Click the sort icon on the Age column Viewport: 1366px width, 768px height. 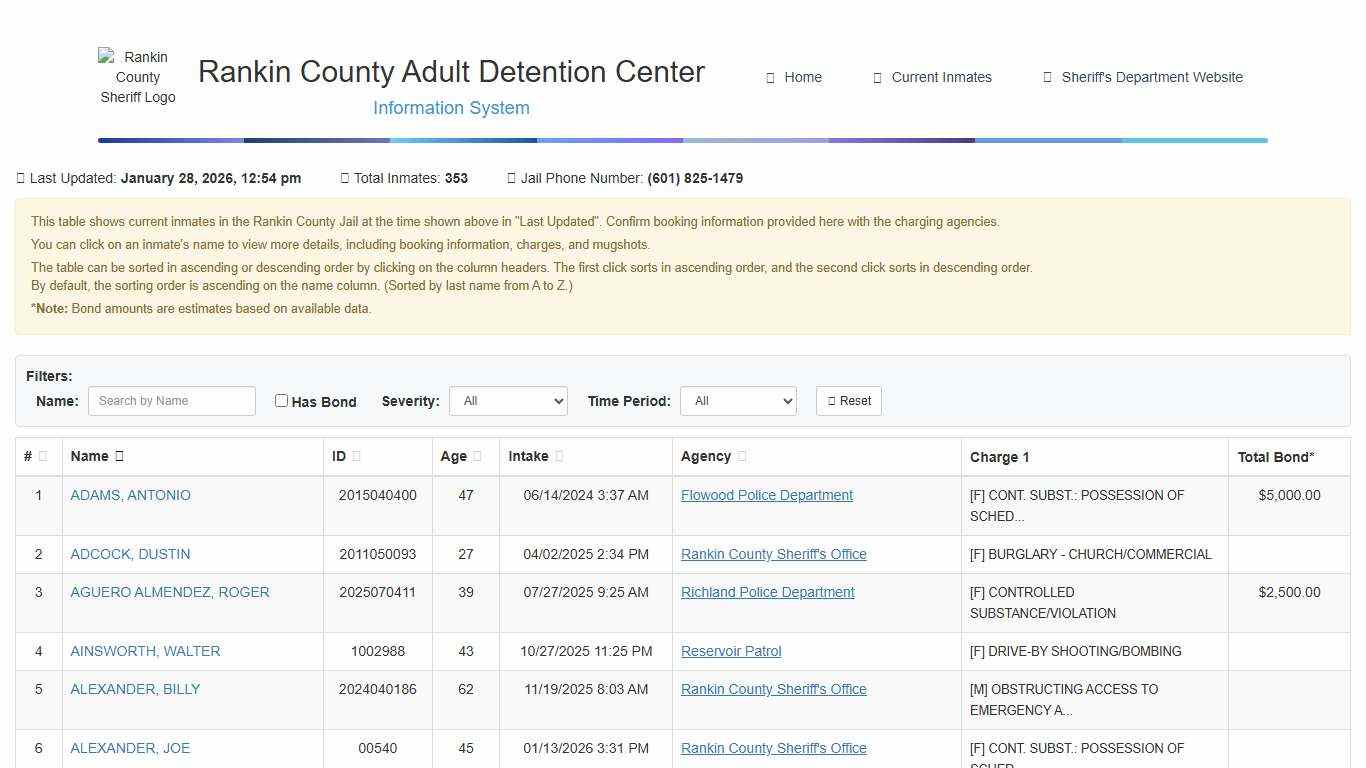[x=476, y=456]
